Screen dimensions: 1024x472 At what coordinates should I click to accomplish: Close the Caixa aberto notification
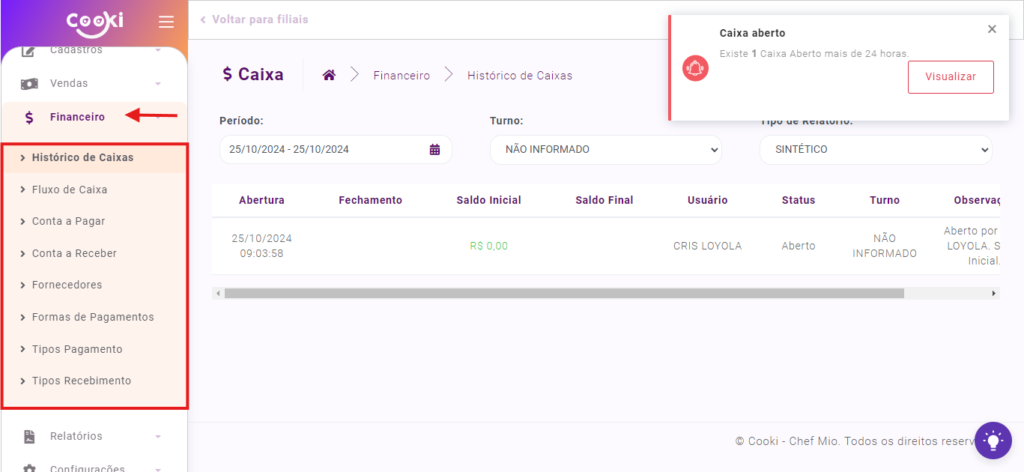point(991,29)
